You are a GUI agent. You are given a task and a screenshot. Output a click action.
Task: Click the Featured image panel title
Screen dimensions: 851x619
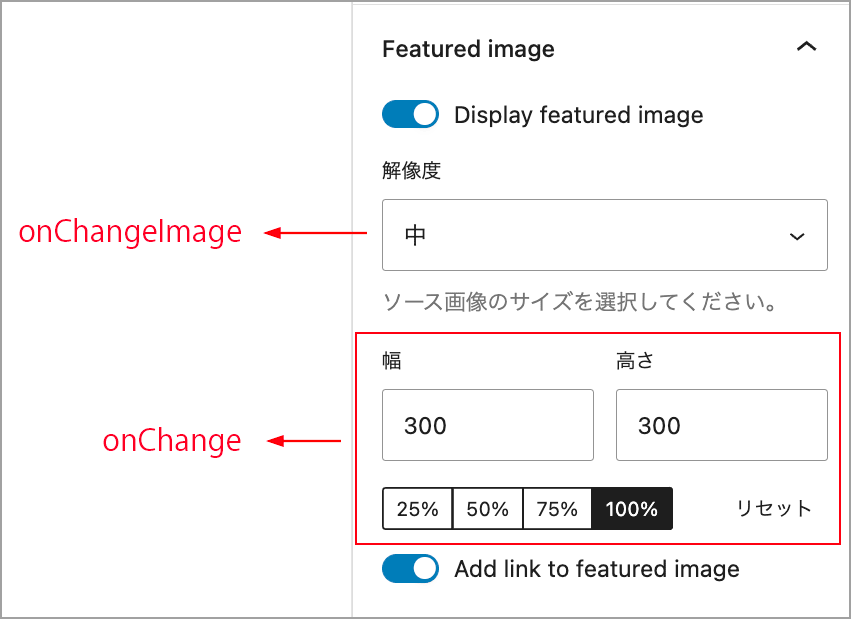pos(468,49)
